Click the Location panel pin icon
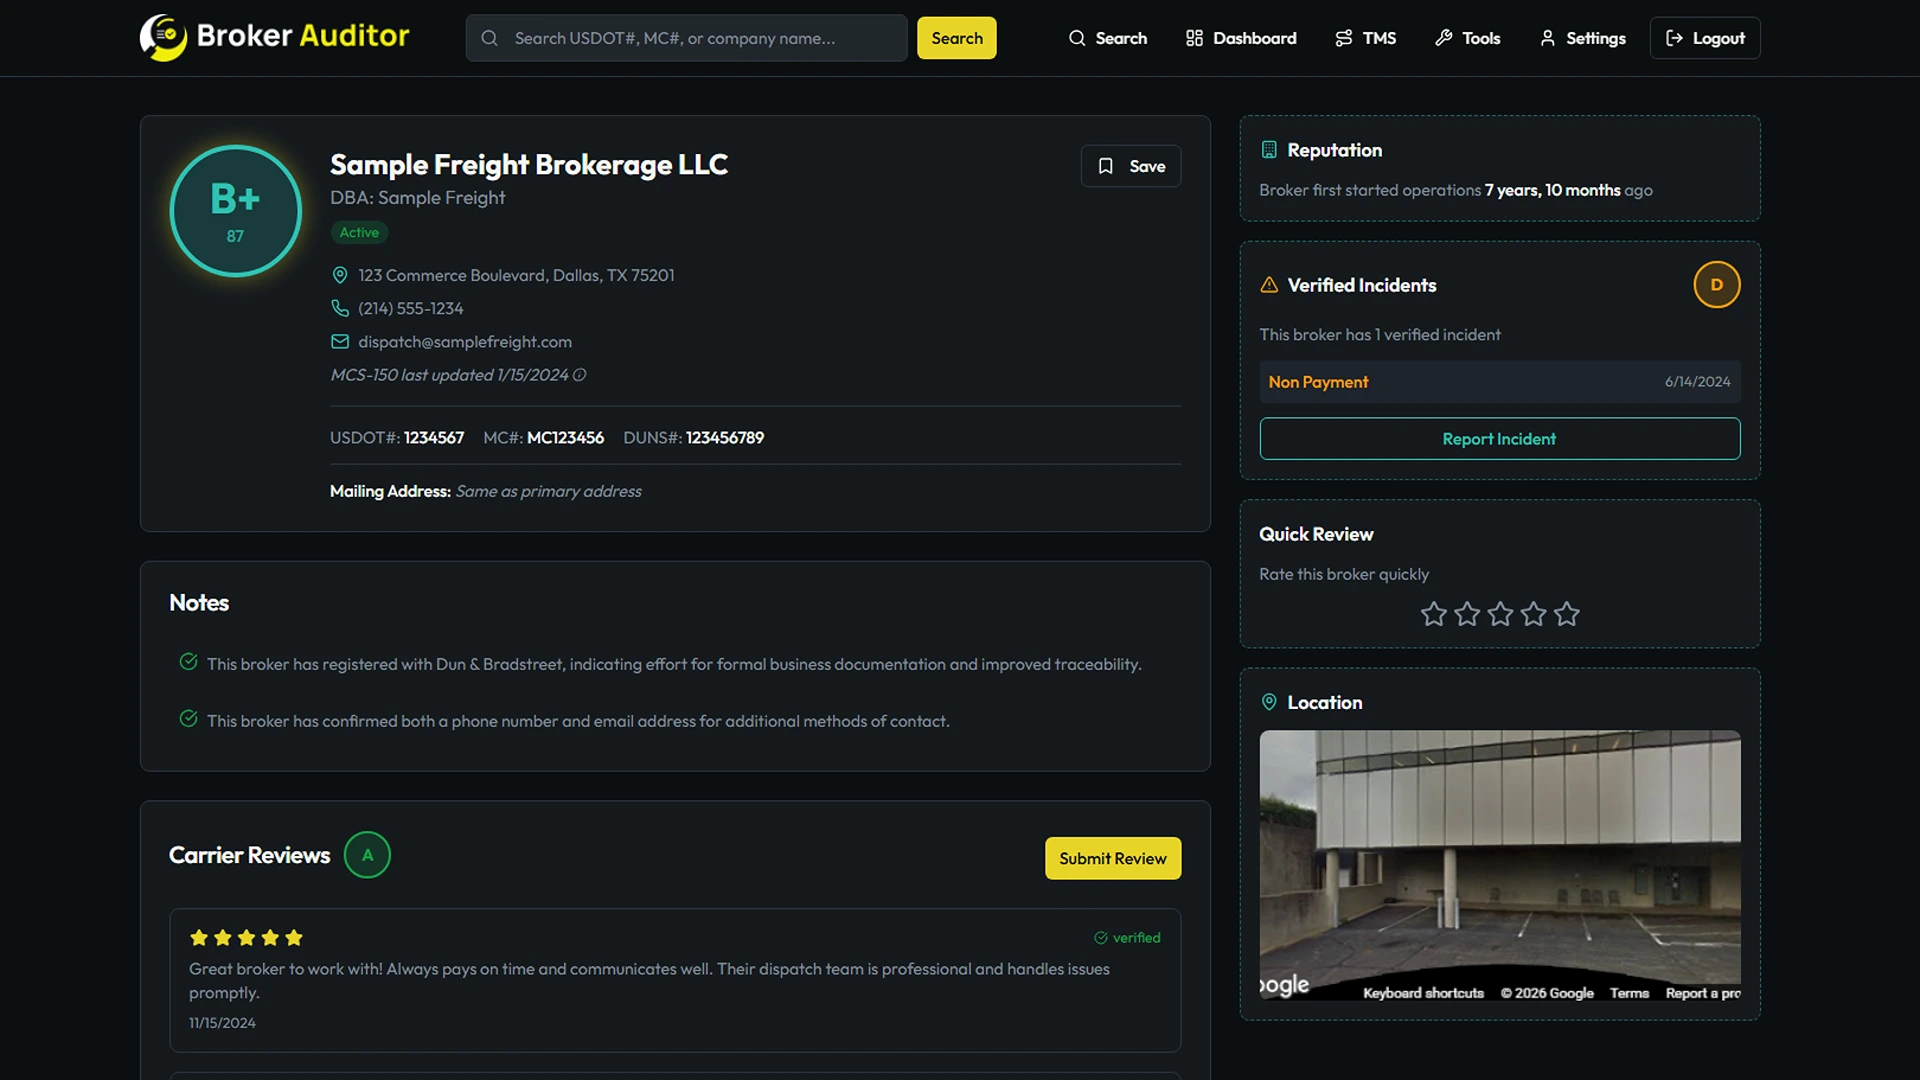 1269,702
